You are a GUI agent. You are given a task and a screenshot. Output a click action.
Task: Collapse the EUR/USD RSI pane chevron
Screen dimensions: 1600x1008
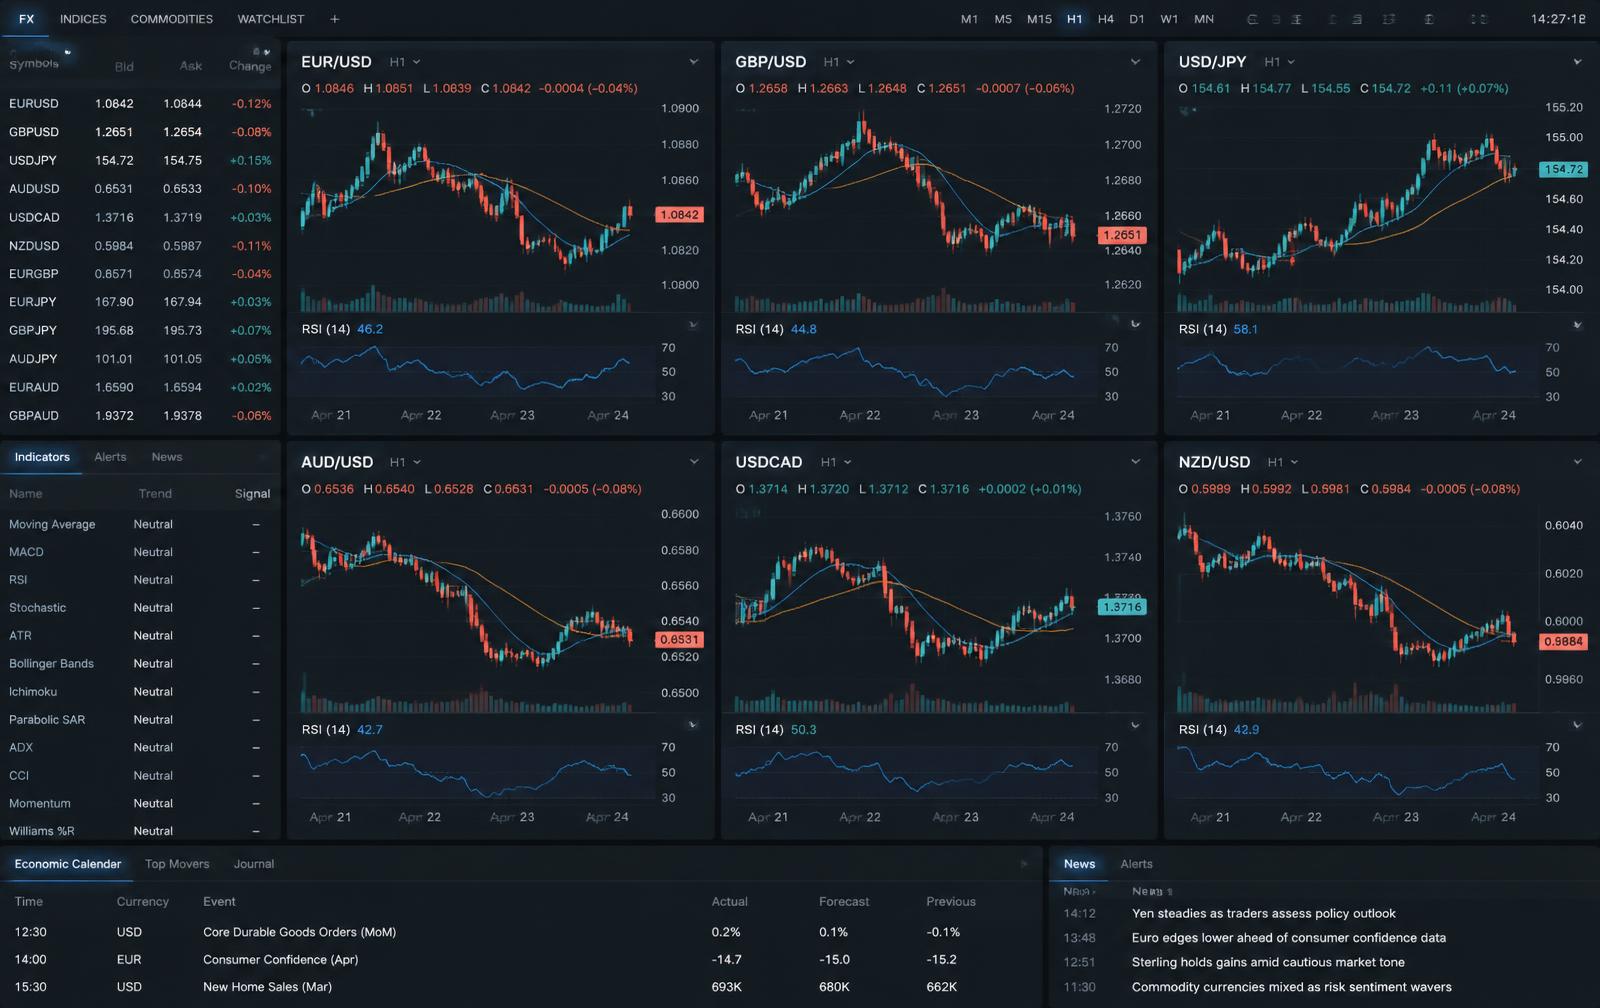click(693, 325)
